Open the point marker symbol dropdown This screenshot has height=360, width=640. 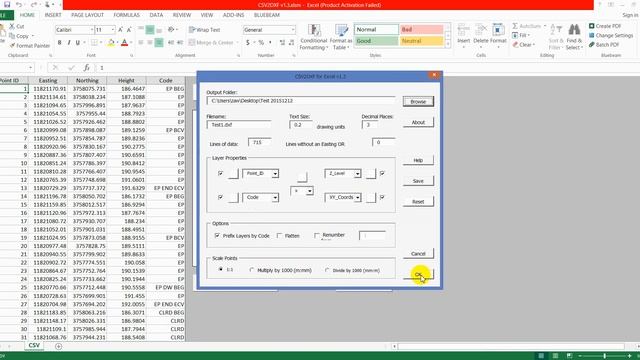click(310, 191)
